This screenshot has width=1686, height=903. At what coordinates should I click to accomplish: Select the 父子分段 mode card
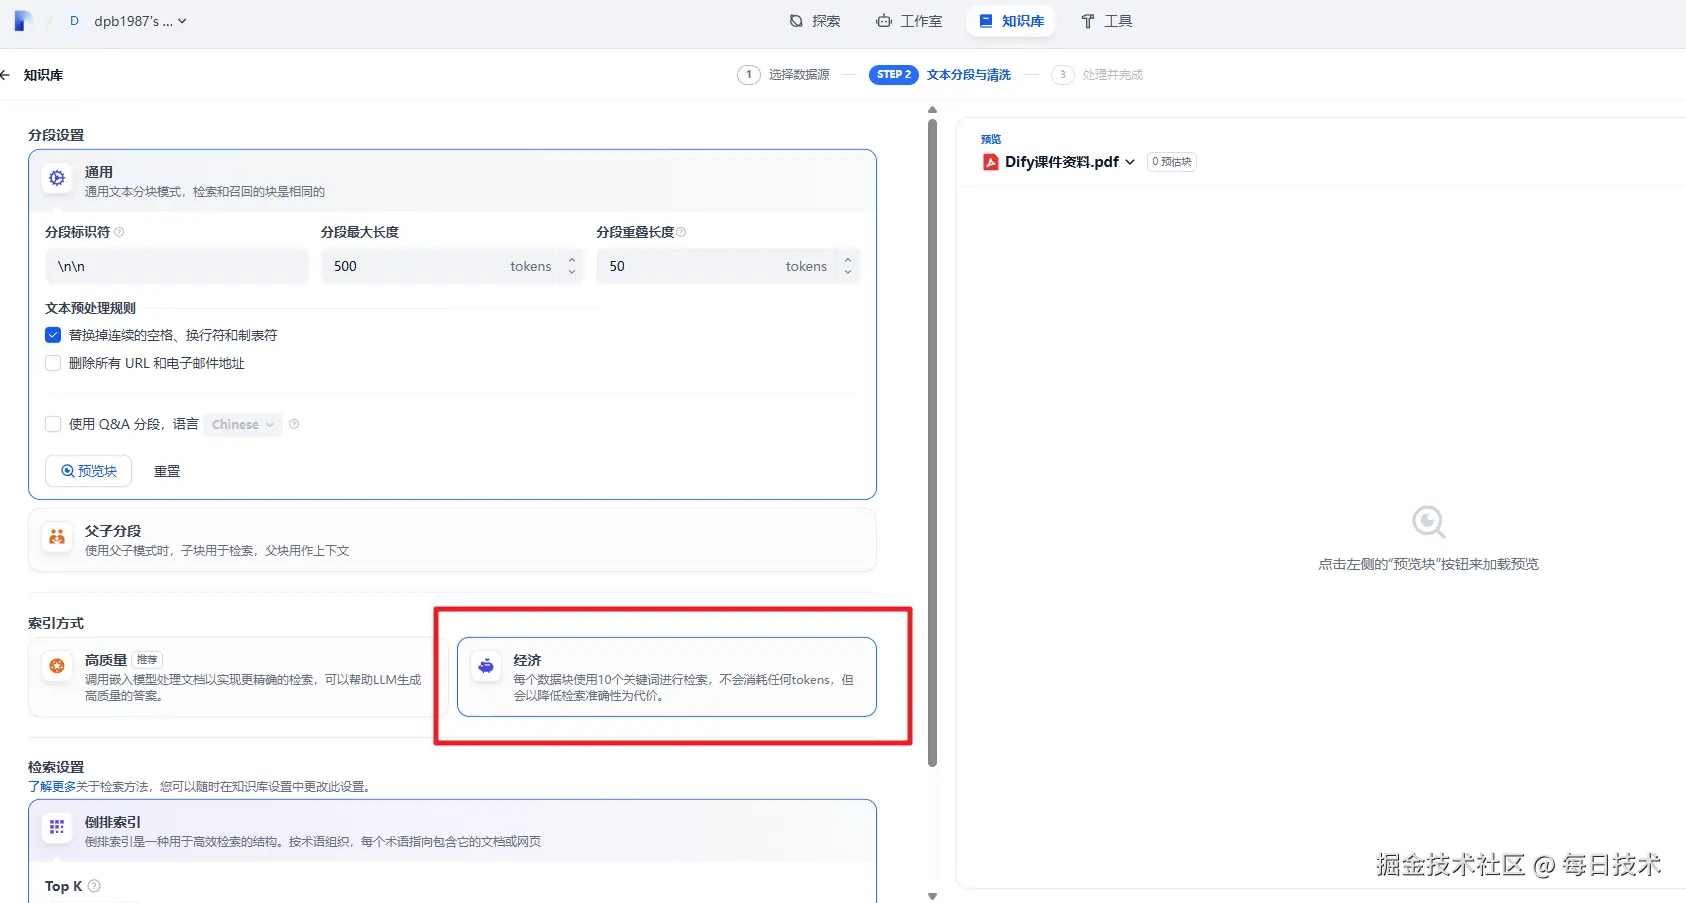click(x=452, y=540)
